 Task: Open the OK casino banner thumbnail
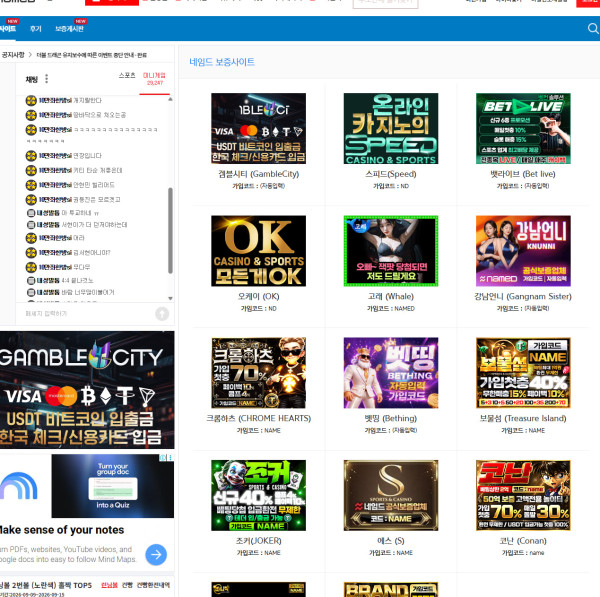tap(258, 251)
